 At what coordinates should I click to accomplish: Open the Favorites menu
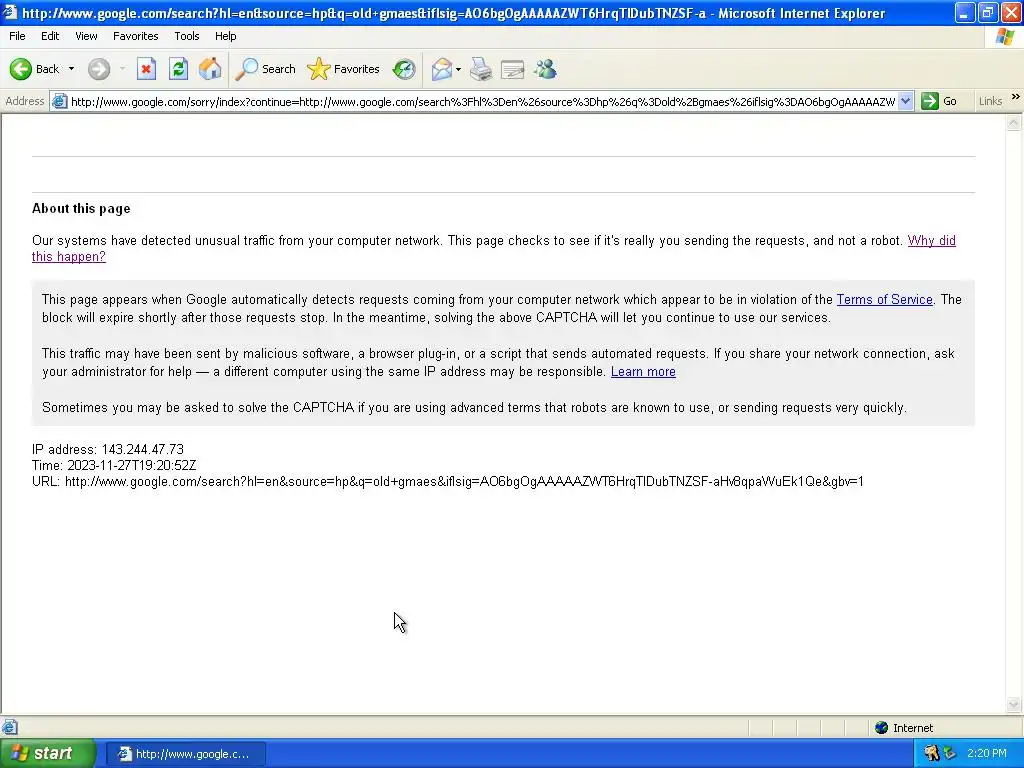click(x=136, y=36)
